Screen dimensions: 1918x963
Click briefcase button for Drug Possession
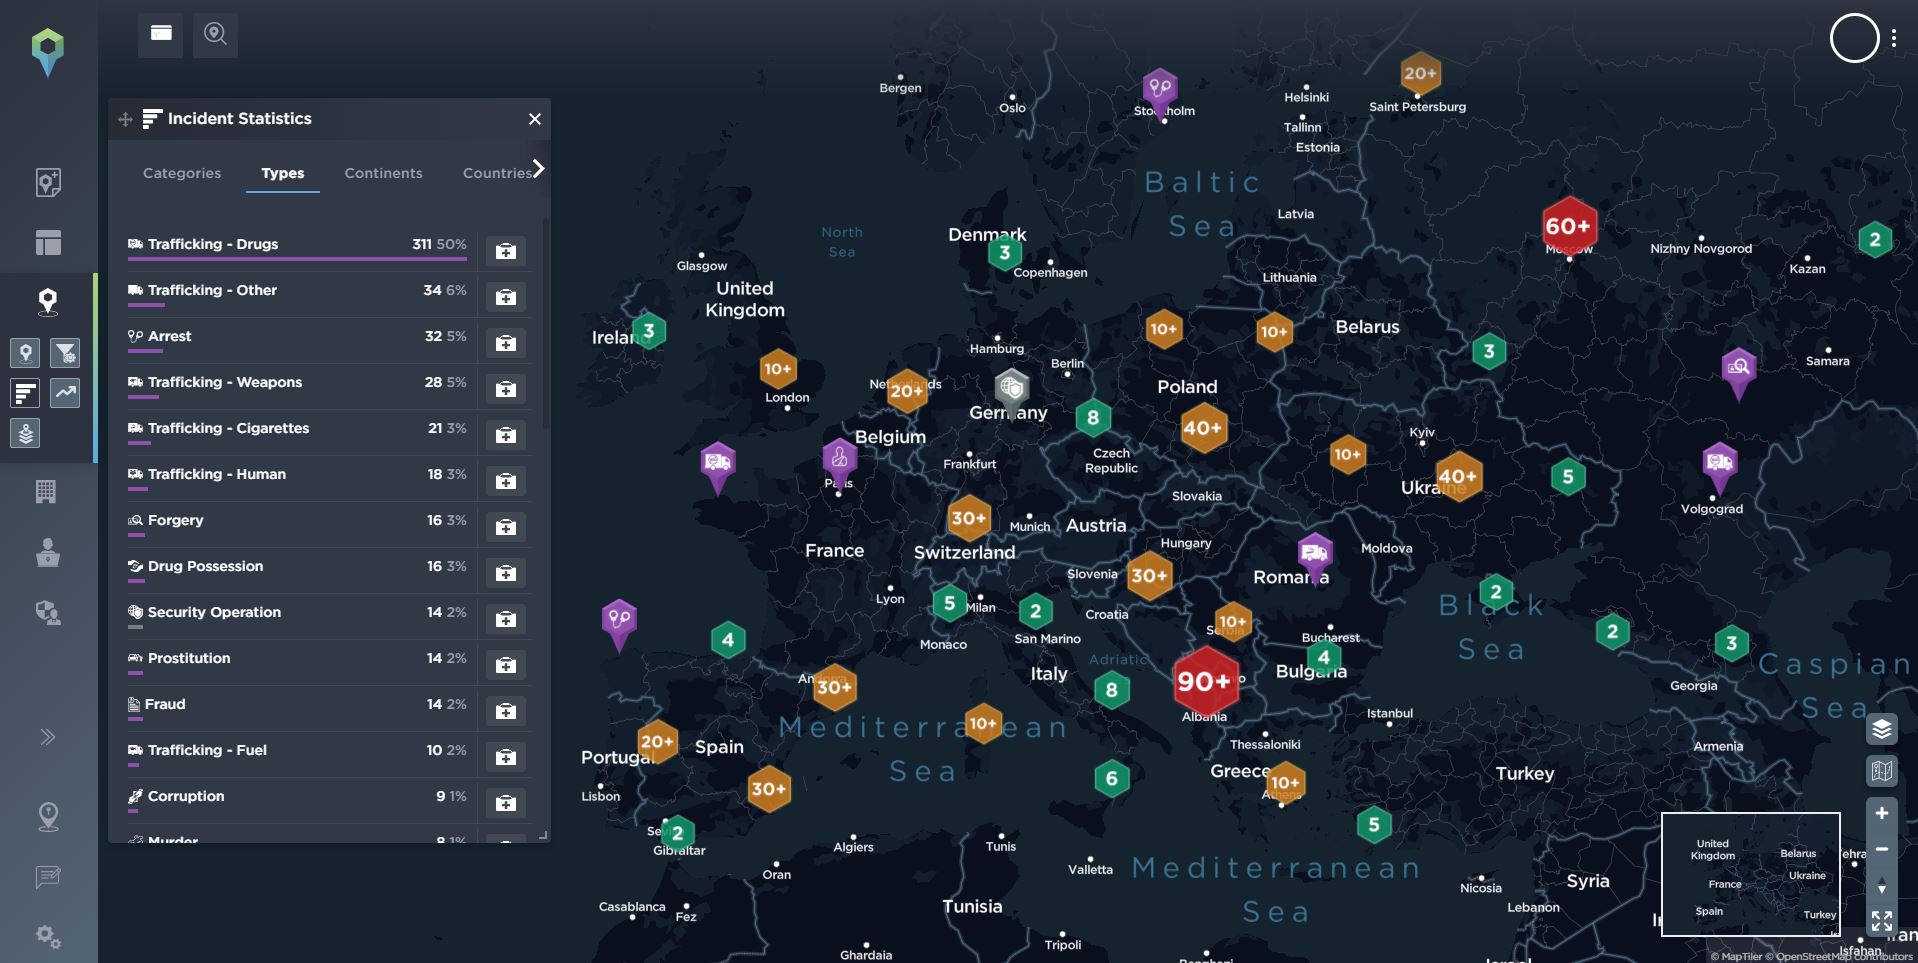point(506,573)
